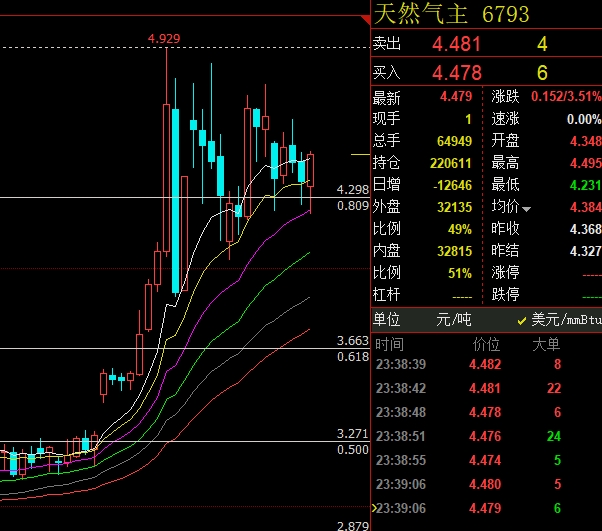Click the 昨结 value 4.327

pyautogui.click(x=585, y=251)
